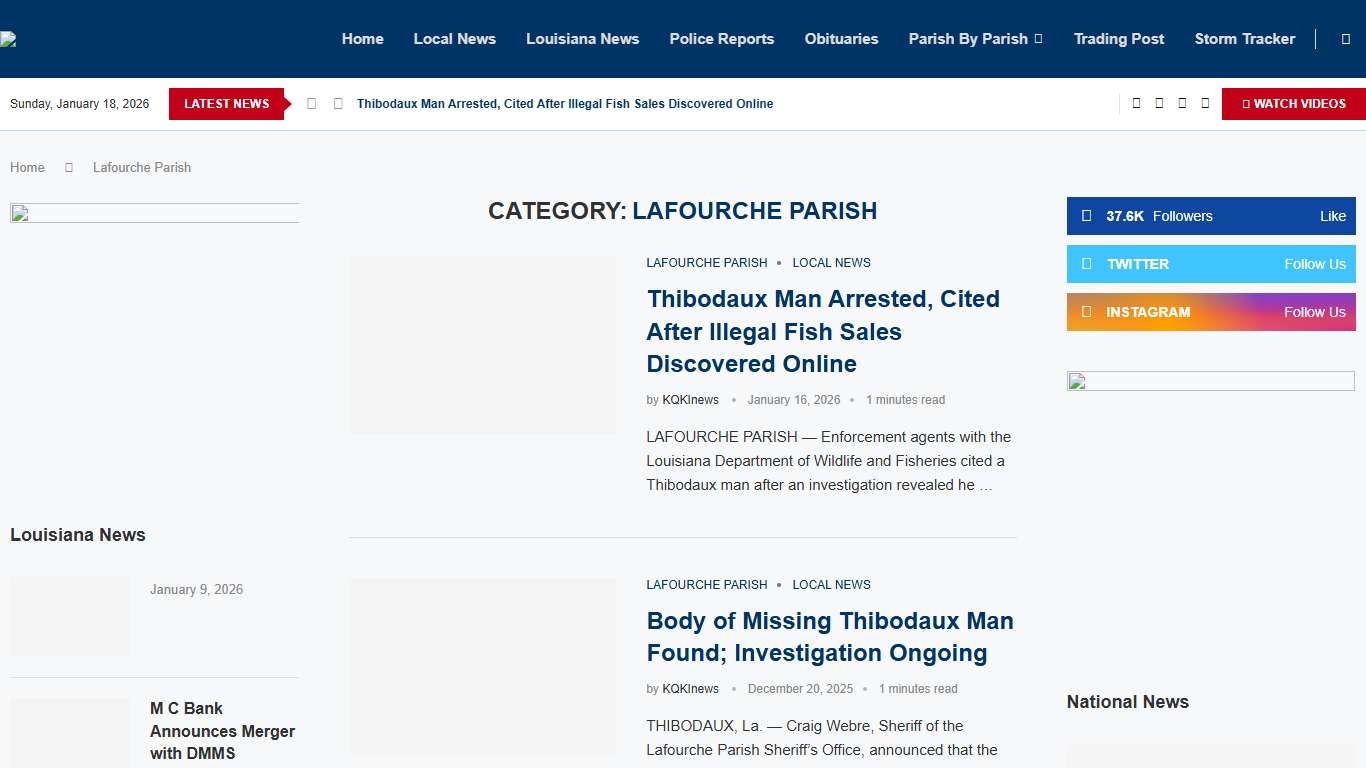The width and height of the screenshot is (1366, 768).
Task: Open the breadcrumb separator after Home
Action: coord(69,167)
